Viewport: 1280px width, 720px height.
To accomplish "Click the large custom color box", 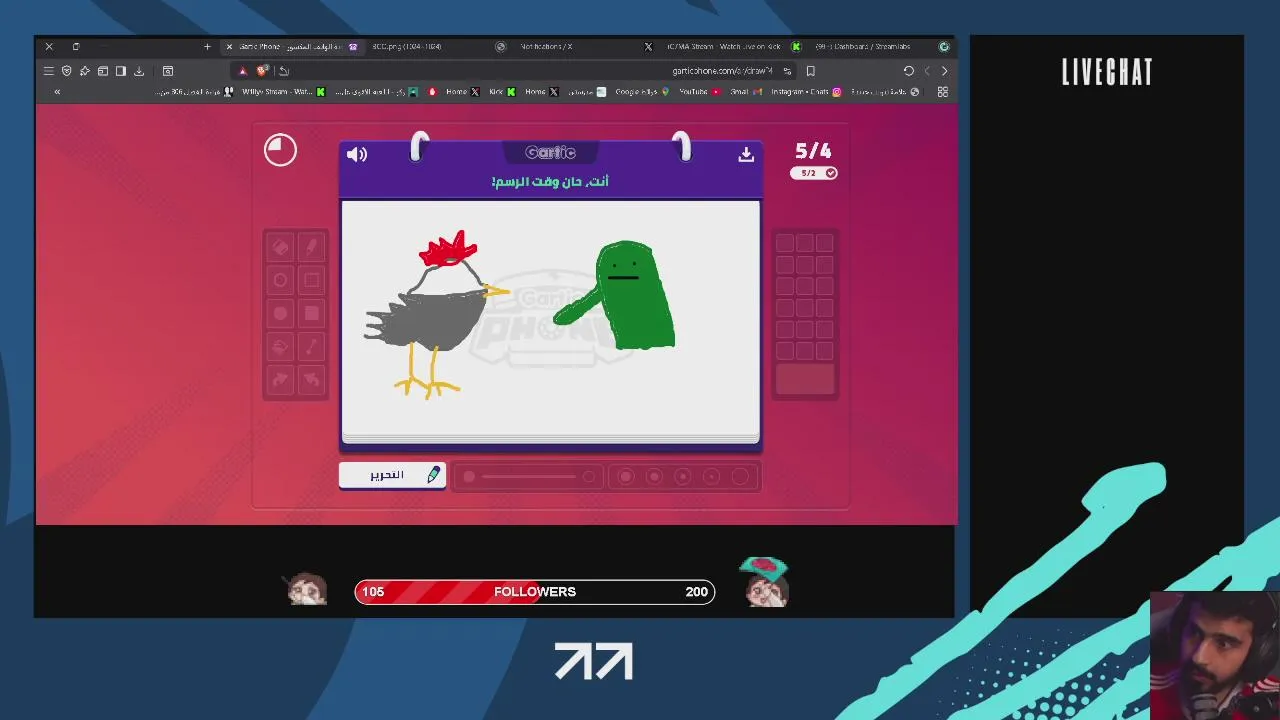I will (x=805, y=380).
